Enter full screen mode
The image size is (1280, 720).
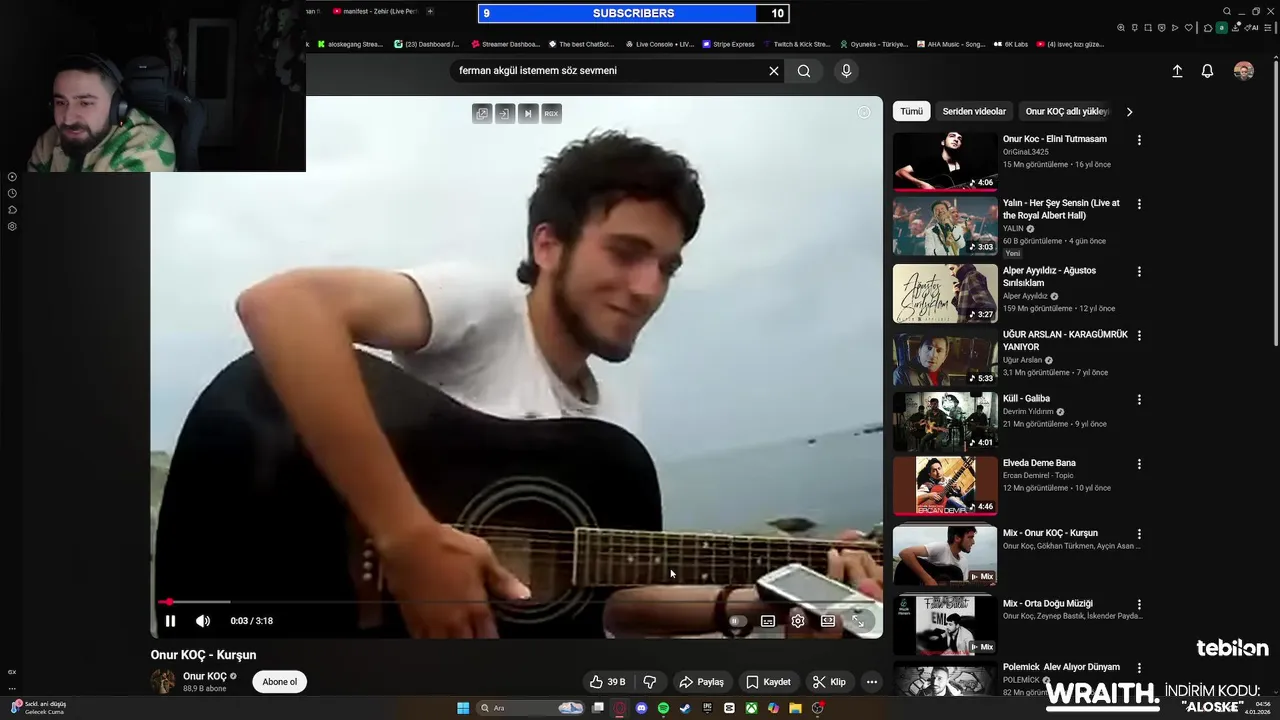point(858,621)
